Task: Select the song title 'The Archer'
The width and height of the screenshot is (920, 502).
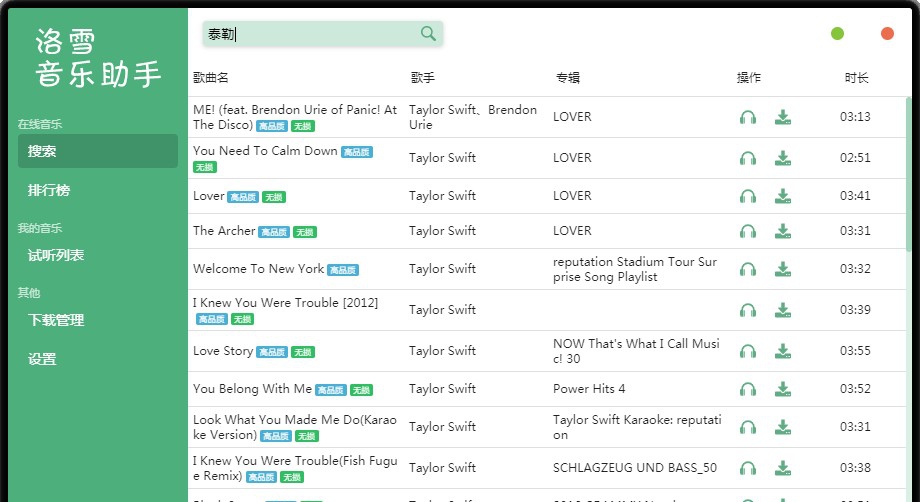Action: coord(224,230)
